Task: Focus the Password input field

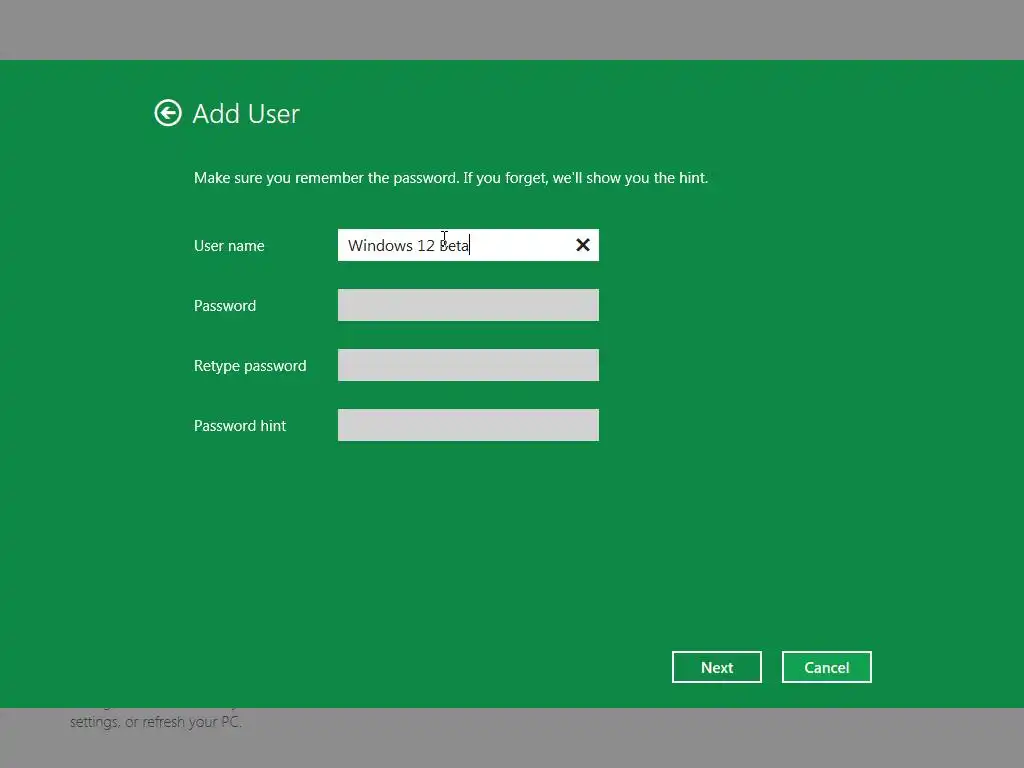Action: click(x=468, y=305)
